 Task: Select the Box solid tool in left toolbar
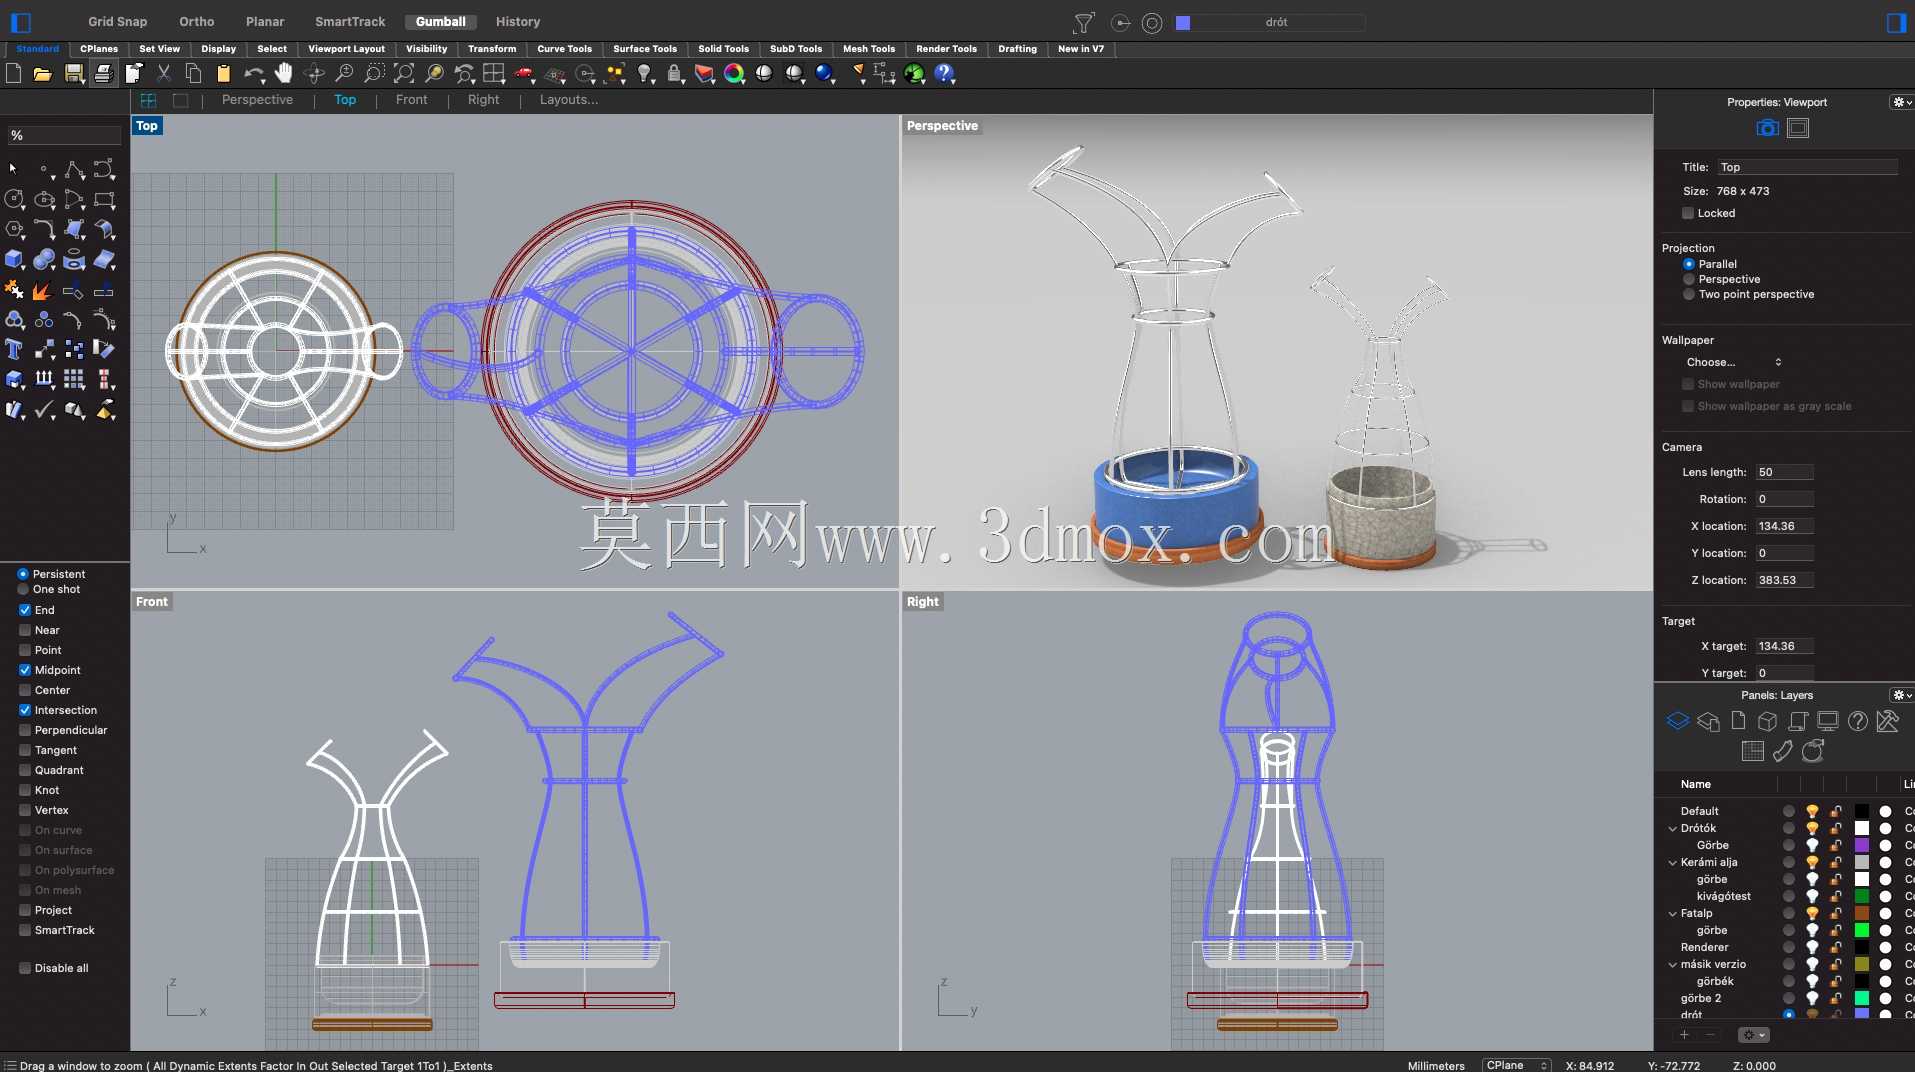click(x=14, y=259)
